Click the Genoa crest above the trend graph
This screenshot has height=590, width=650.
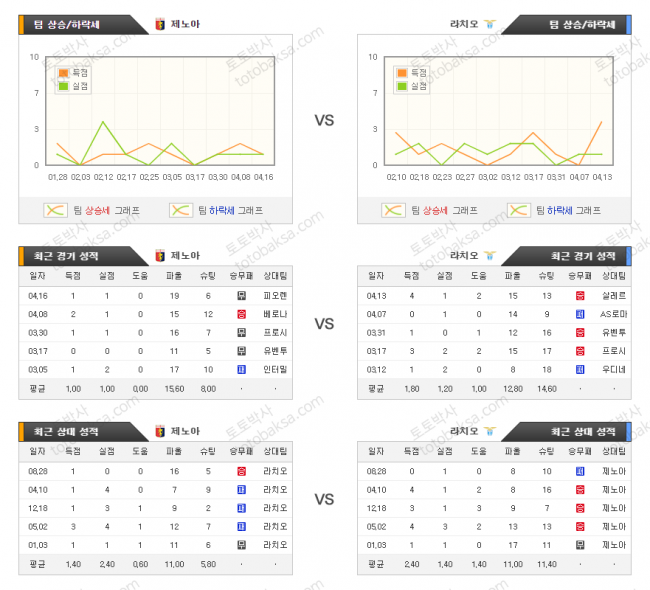coord(159,24)
